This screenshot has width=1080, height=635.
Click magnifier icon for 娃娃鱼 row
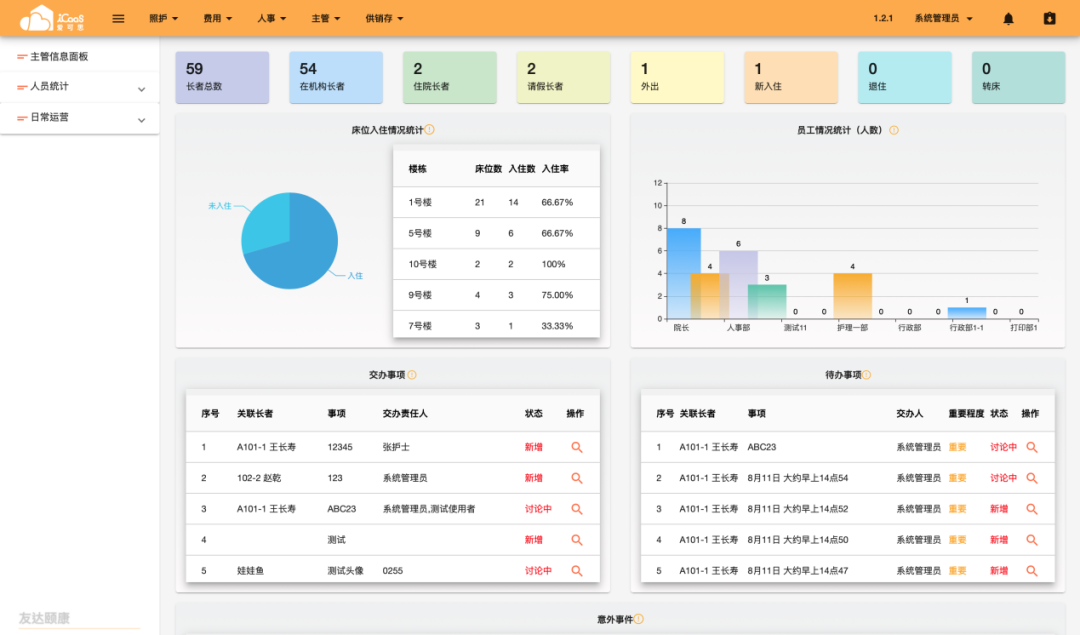[577, 571]
